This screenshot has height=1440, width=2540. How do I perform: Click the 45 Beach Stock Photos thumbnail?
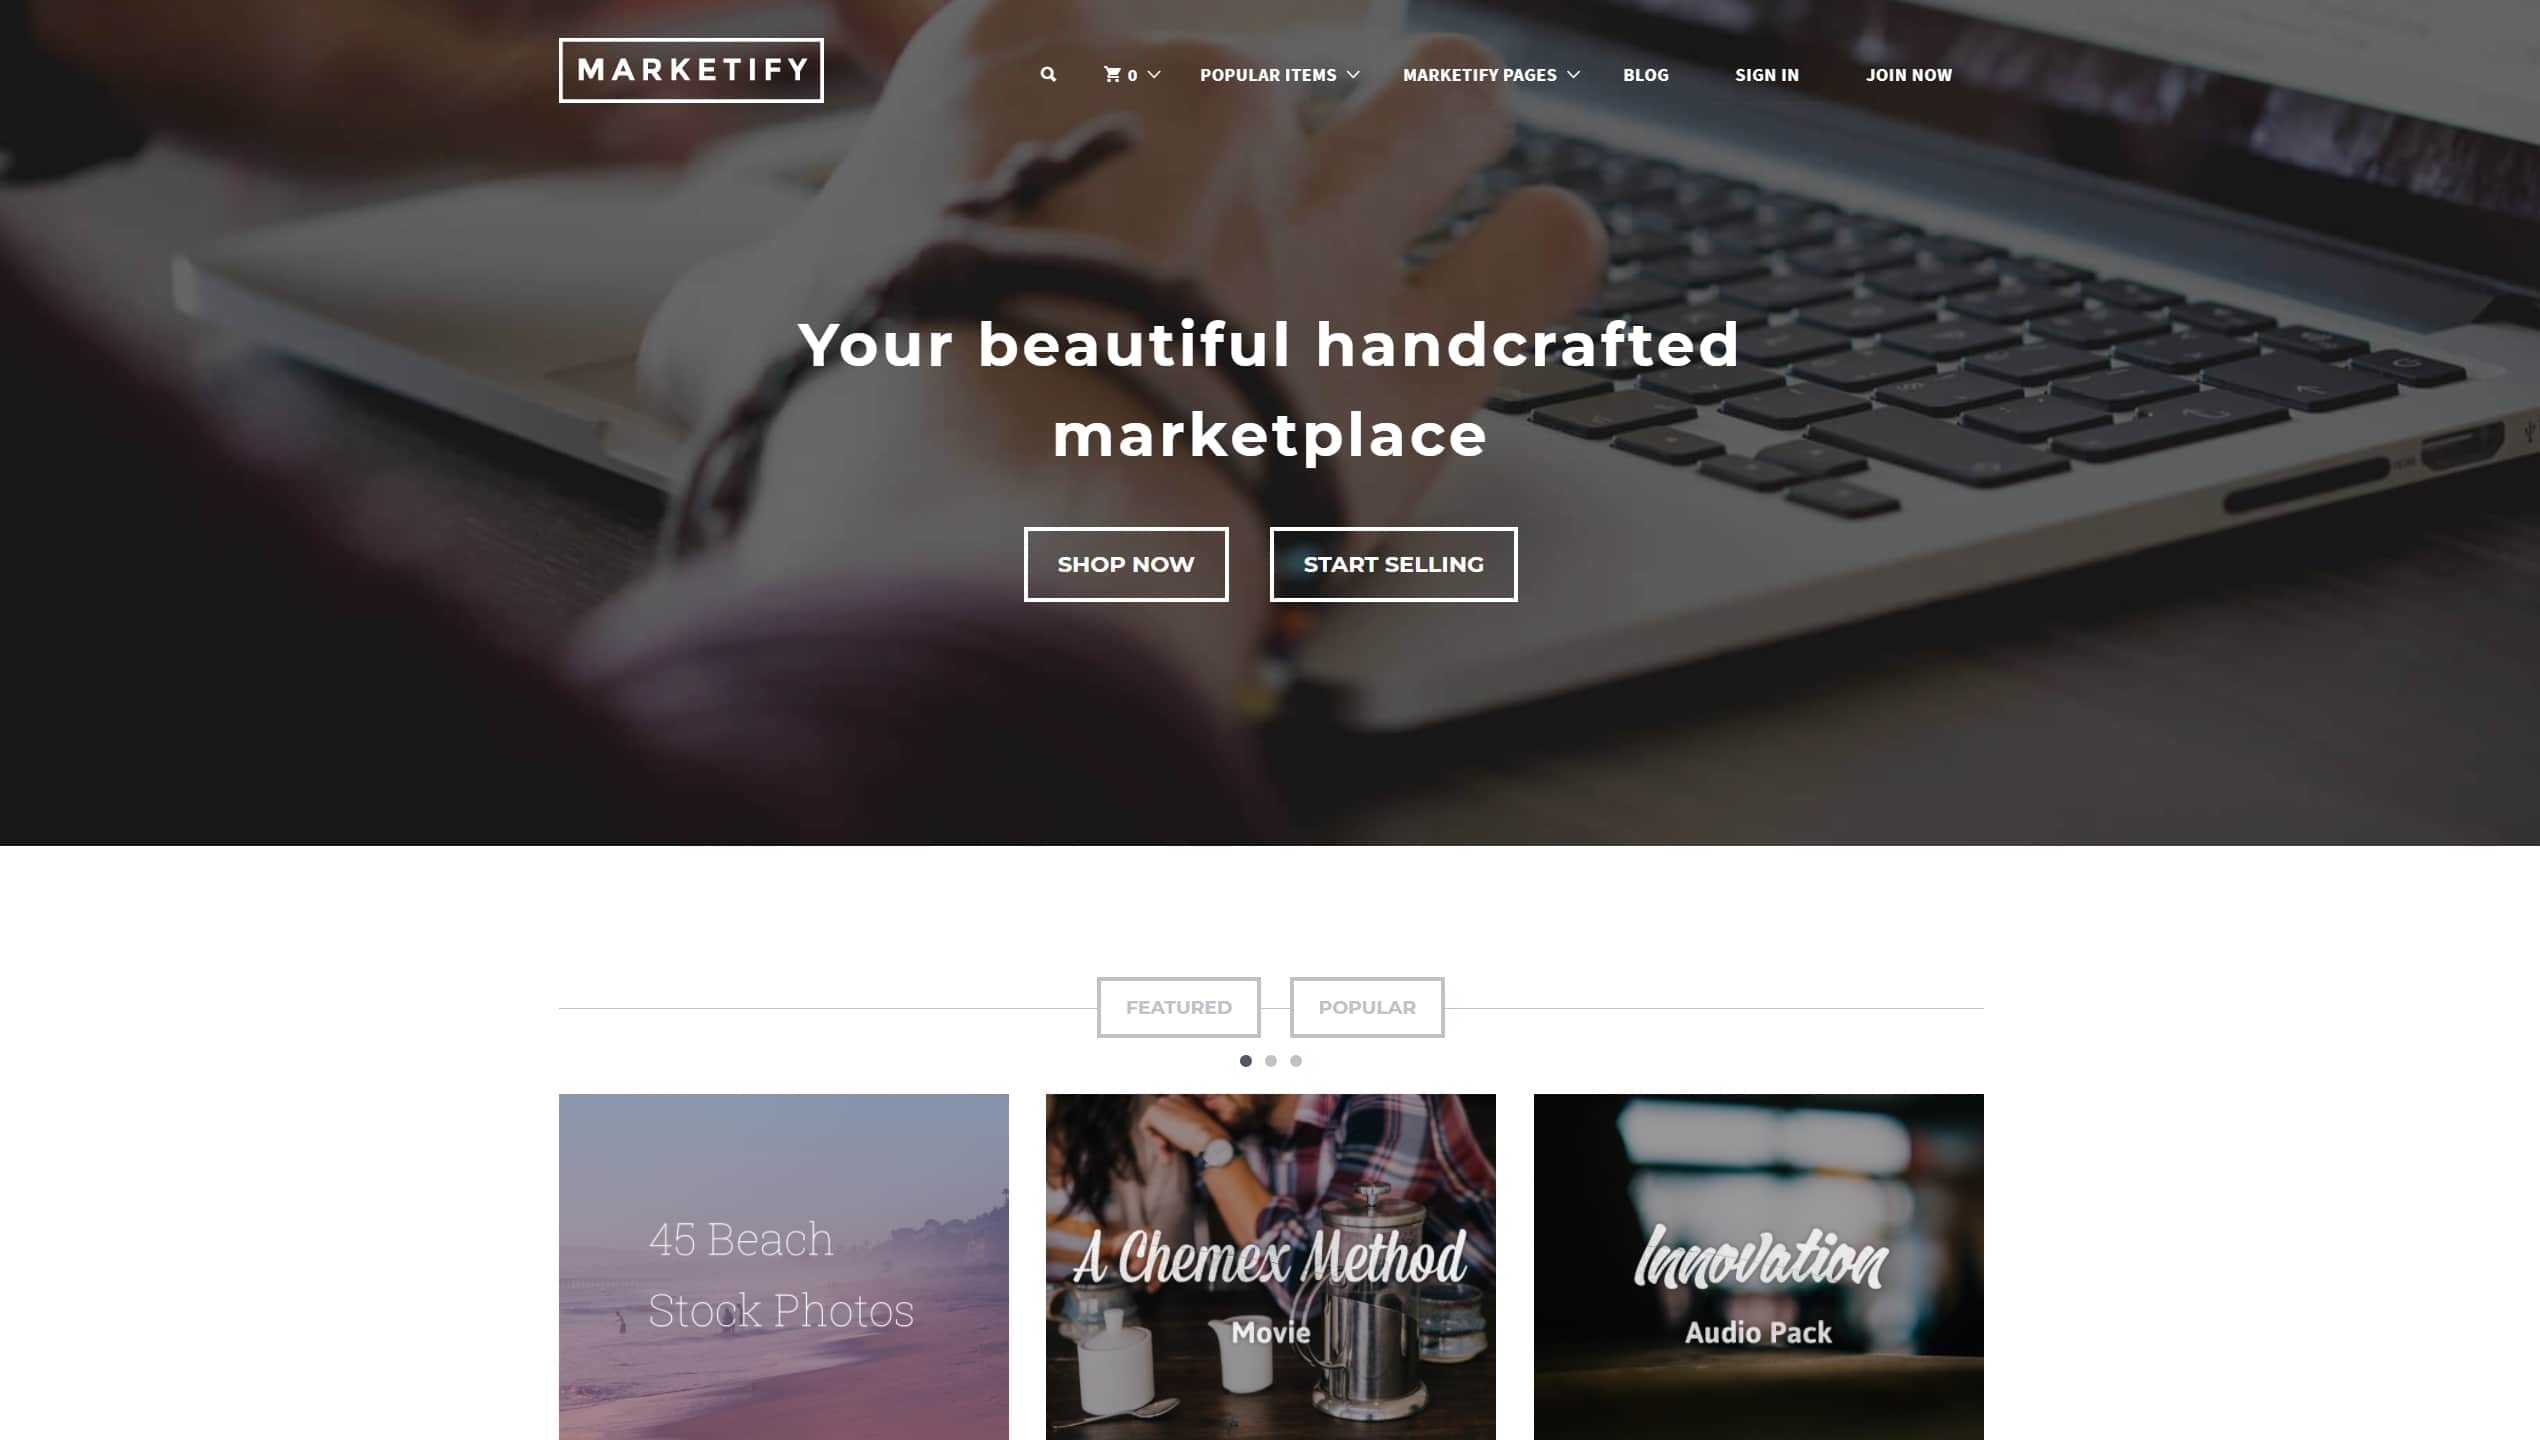click(x=783, y=1267)
